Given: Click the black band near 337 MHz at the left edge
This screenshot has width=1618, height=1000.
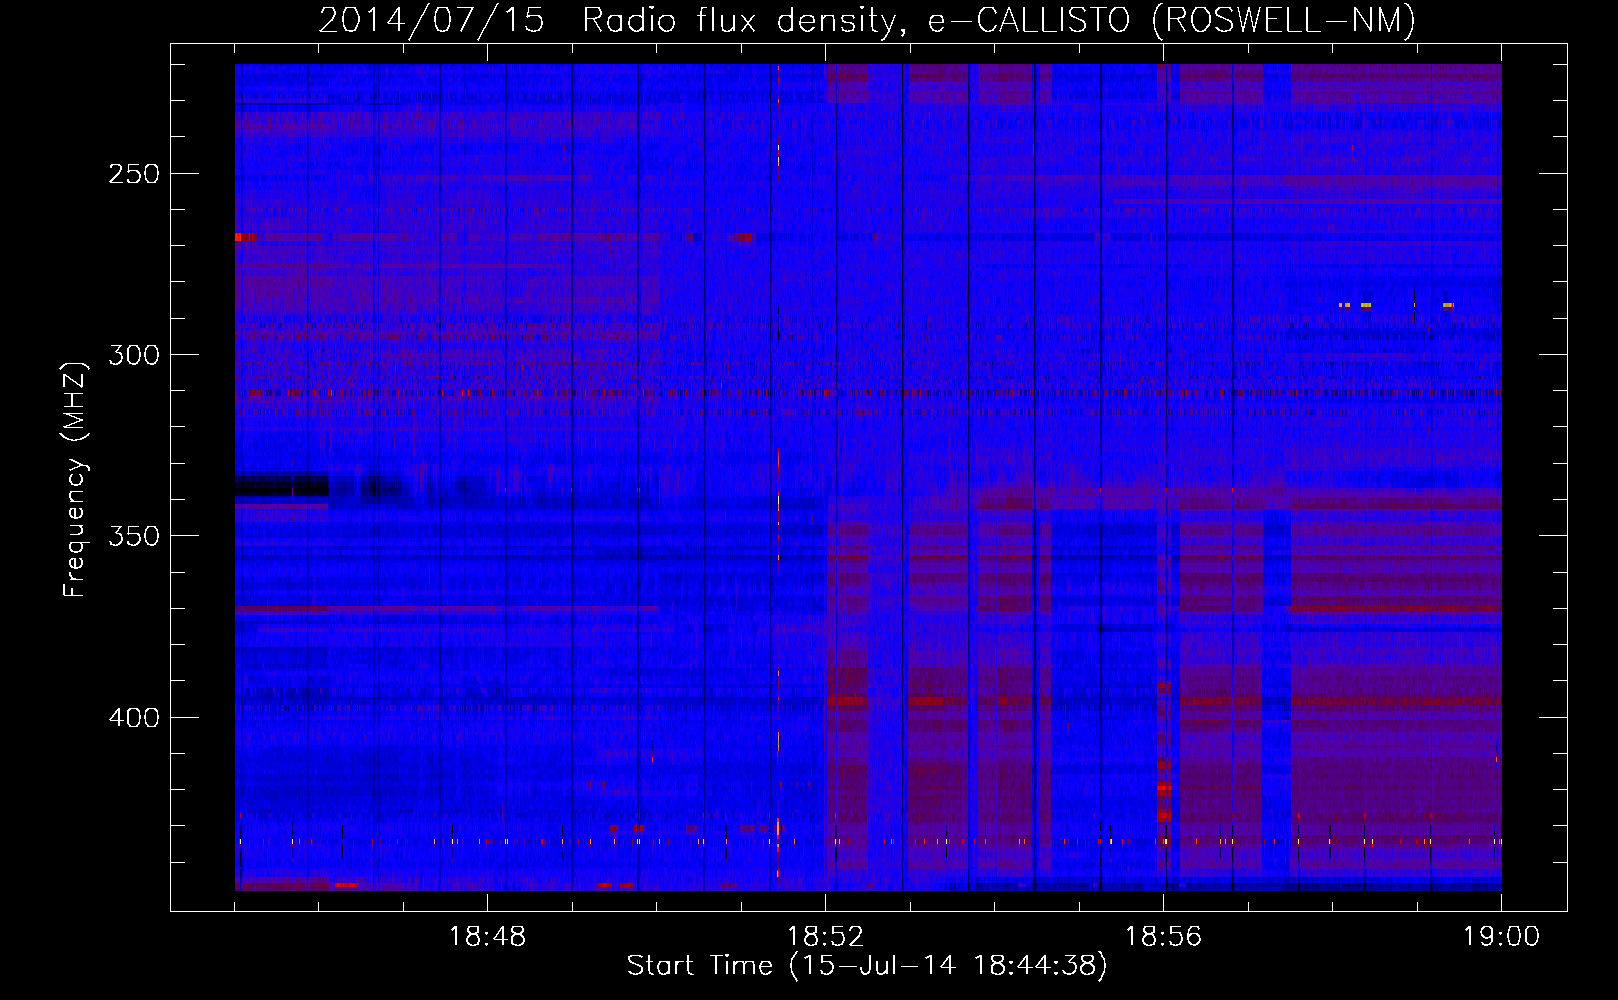Looking at the screenshot, I should 282,487.
